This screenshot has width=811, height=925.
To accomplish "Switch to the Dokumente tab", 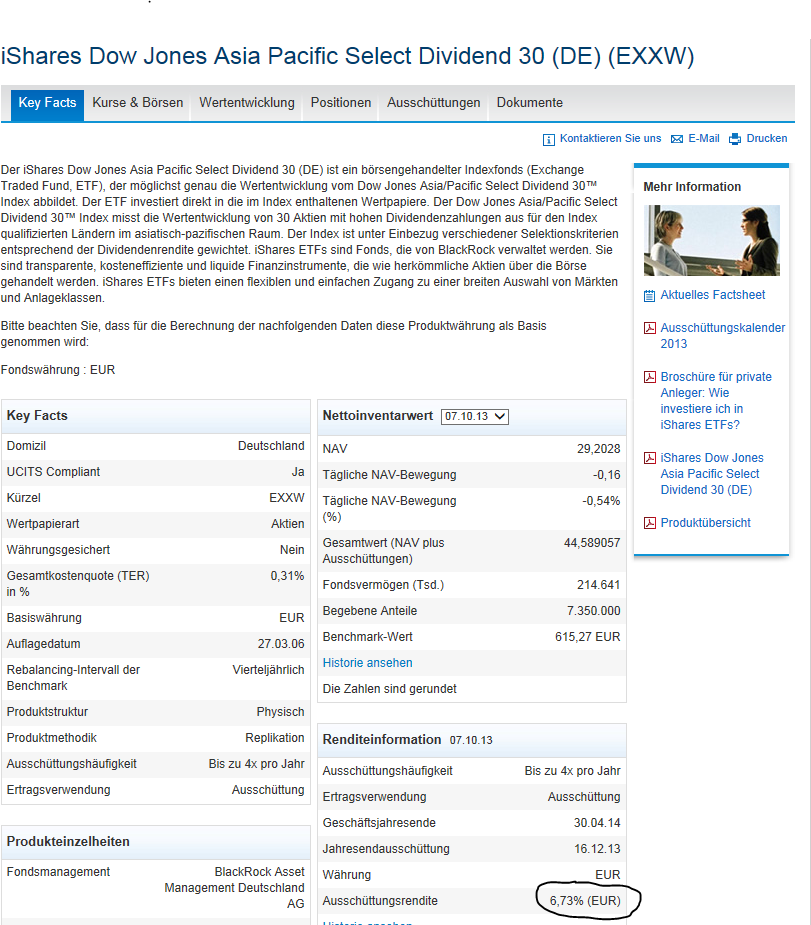I will tap(530, 103).
